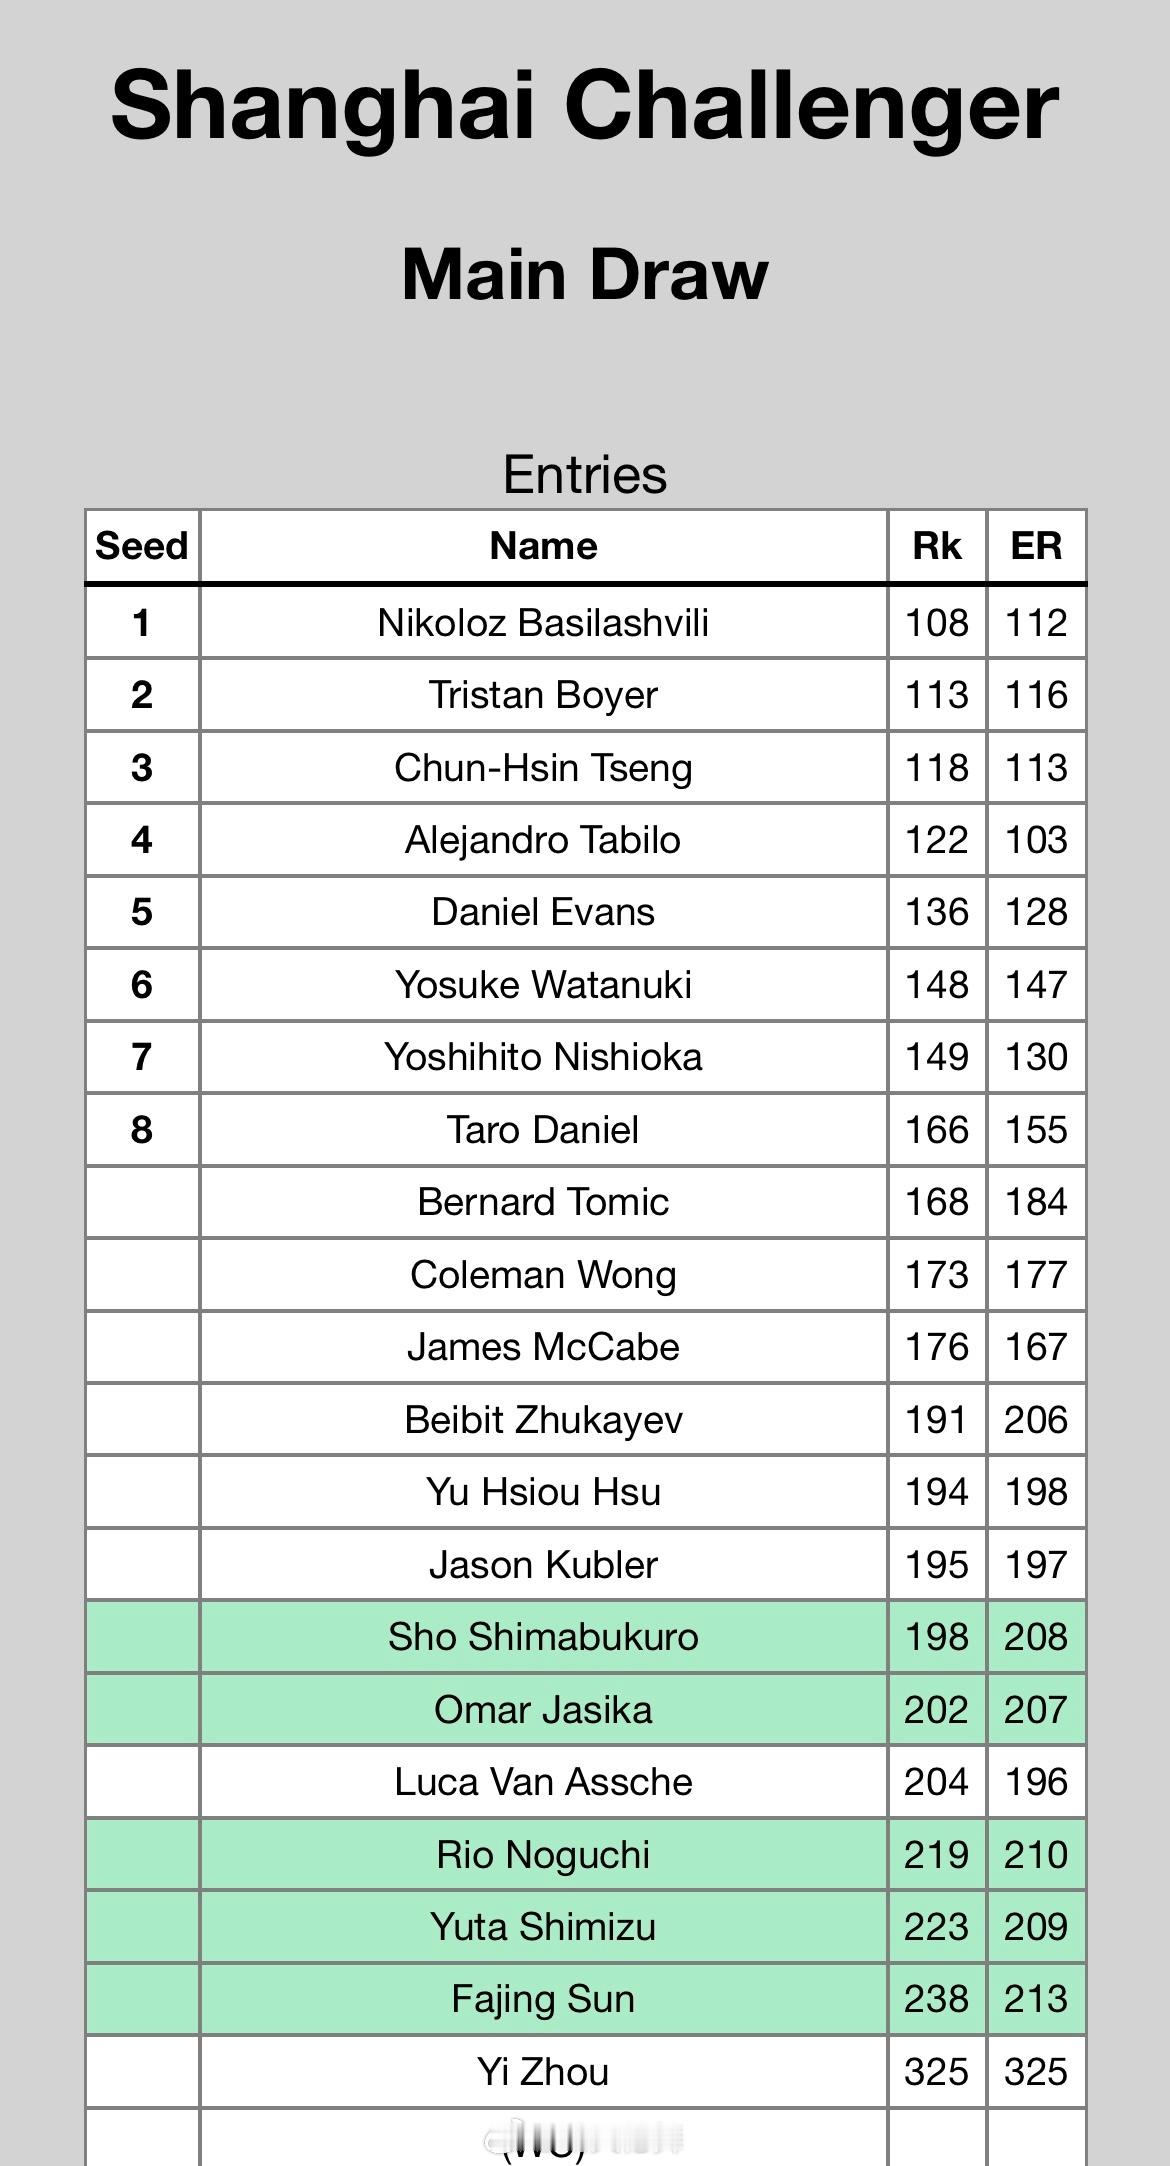Click the highlighted Sho Shimabukuro row
This screenshot has width=1170, height=2166.
(x=586, y=1637)
